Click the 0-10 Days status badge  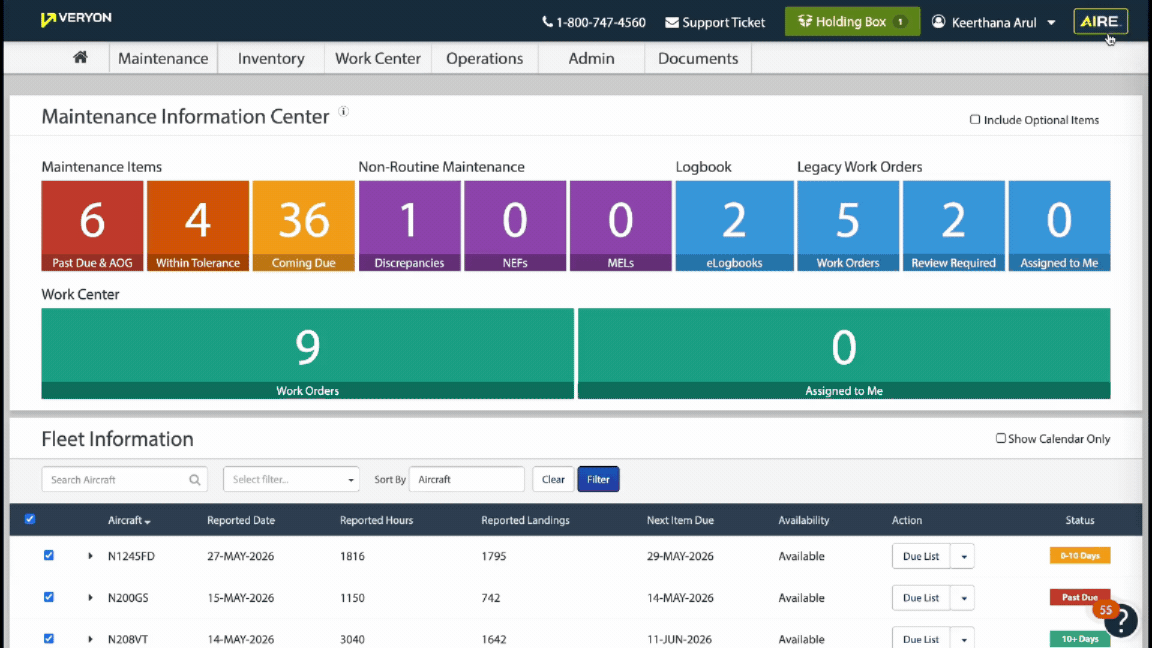tap(1080, 555)
